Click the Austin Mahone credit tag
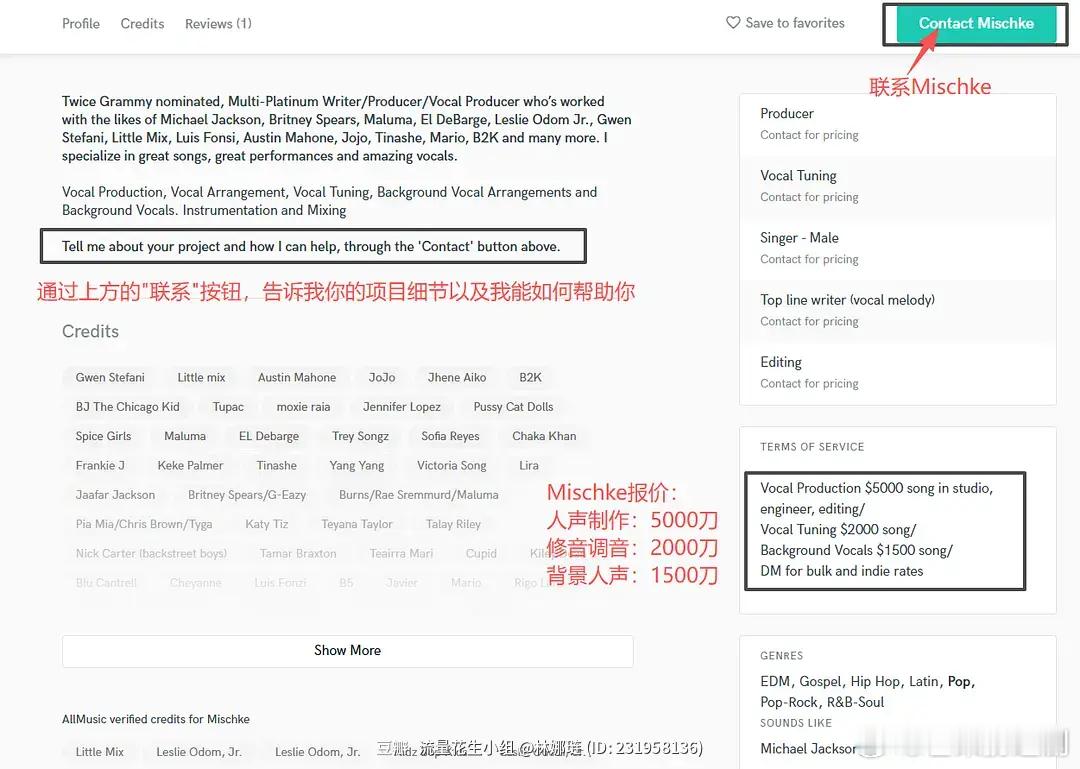This screenshot has height=769, width=1080. pos(297,378)
